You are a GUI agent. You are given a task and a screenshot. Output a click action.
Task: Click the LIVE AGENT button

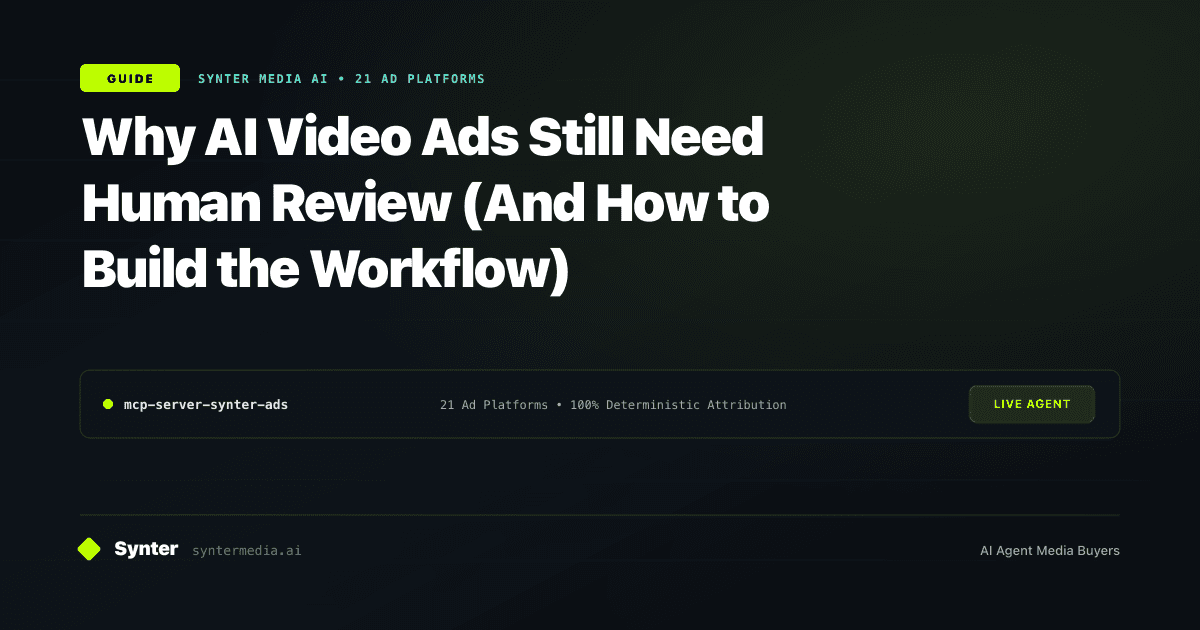1032,404
